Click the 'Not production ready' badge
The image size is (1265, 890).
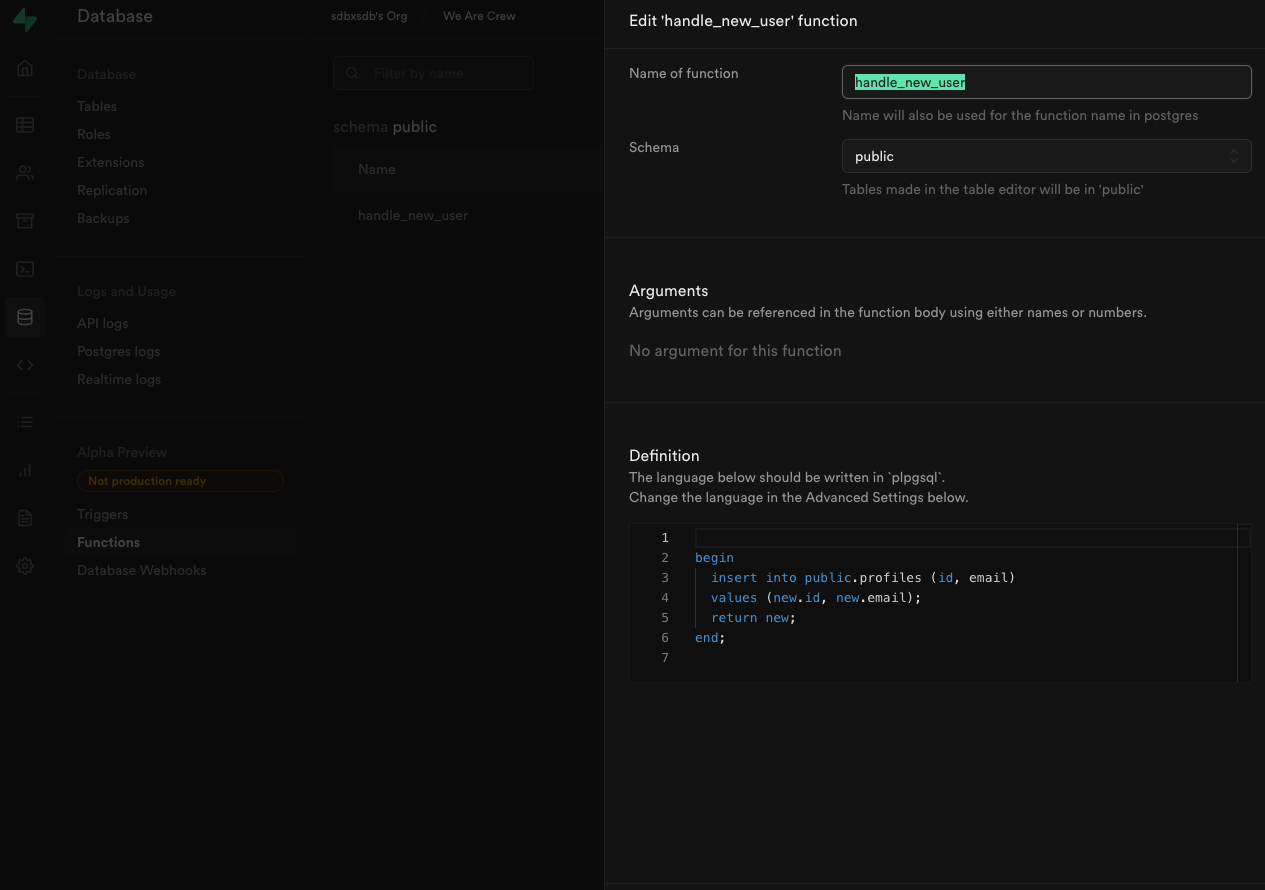pos(180,481)
